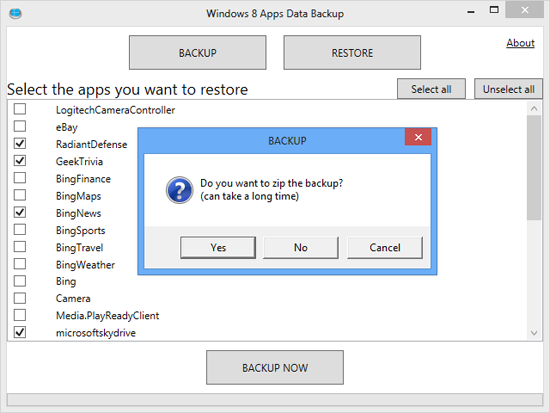Click the Unselect all button
This screenshot has width=550, height=413.
[x=508, y=89]
